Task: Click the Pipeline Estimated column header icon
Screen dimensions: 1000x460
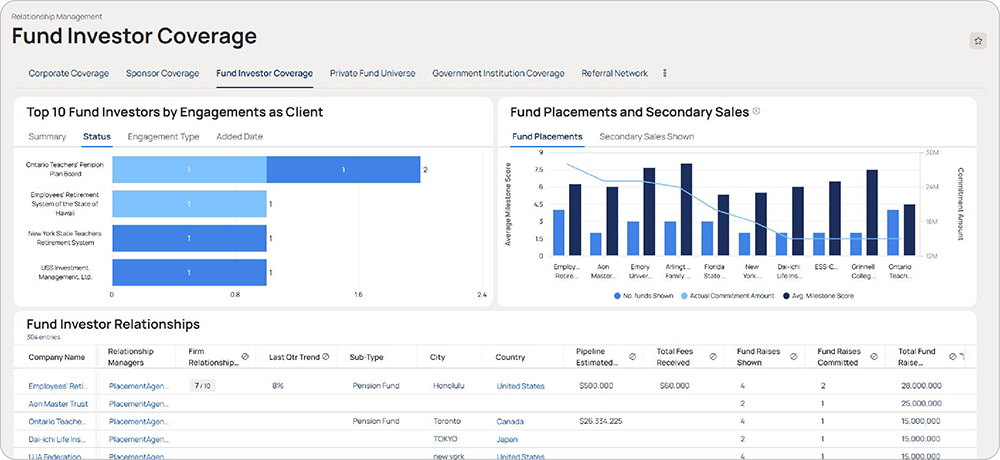Action: point(632,357)
